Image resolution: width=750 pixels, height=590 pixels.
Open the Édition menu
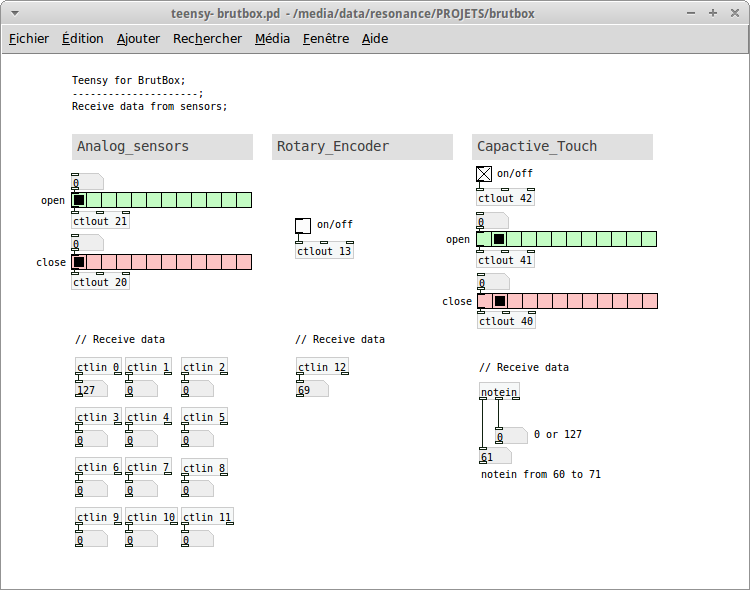tap(83, 39)
